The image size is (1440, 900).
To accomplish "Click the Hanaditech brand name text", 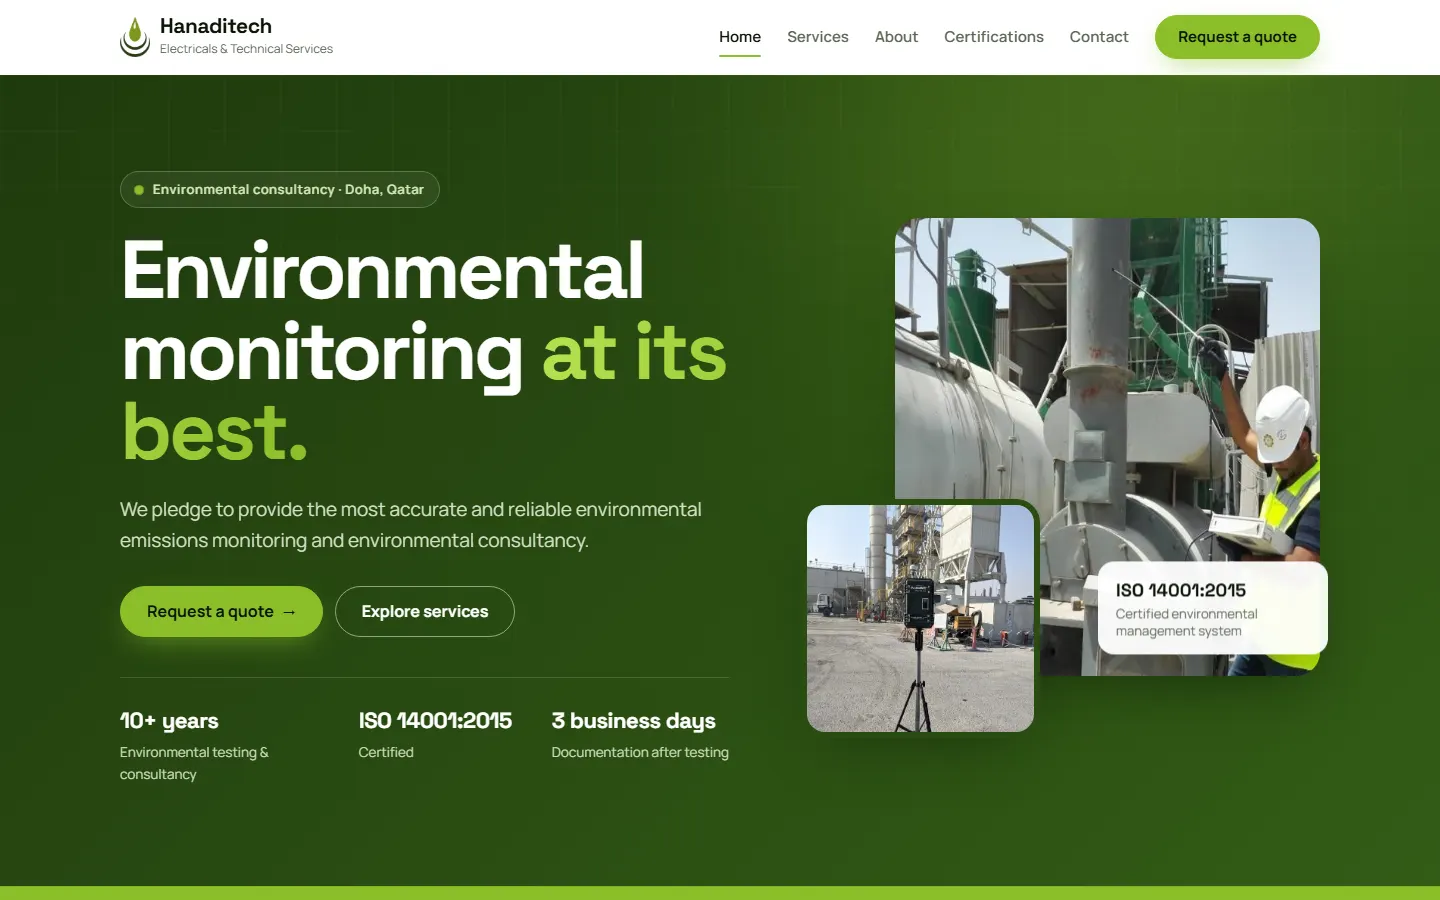I will point(216,26).
